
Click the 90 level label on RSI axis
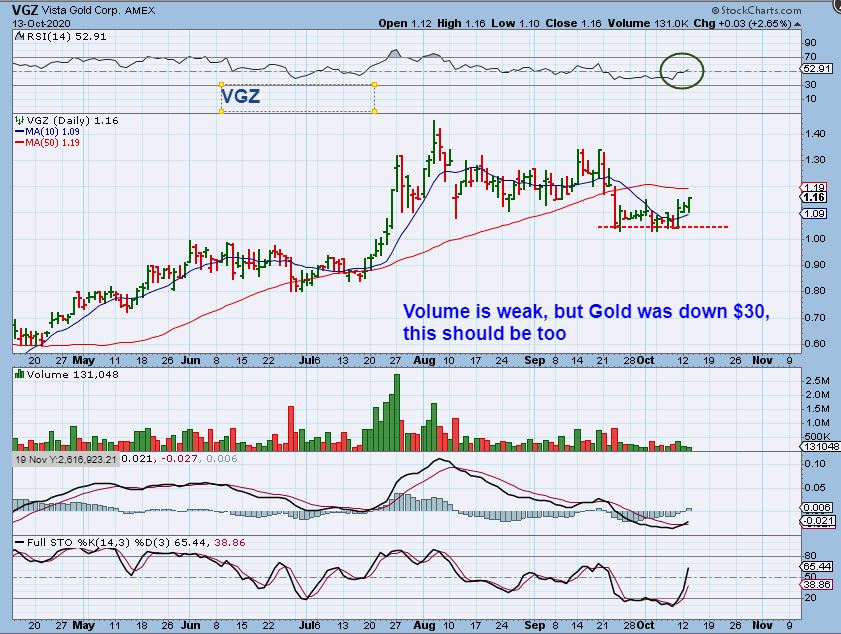pos(810,43)
